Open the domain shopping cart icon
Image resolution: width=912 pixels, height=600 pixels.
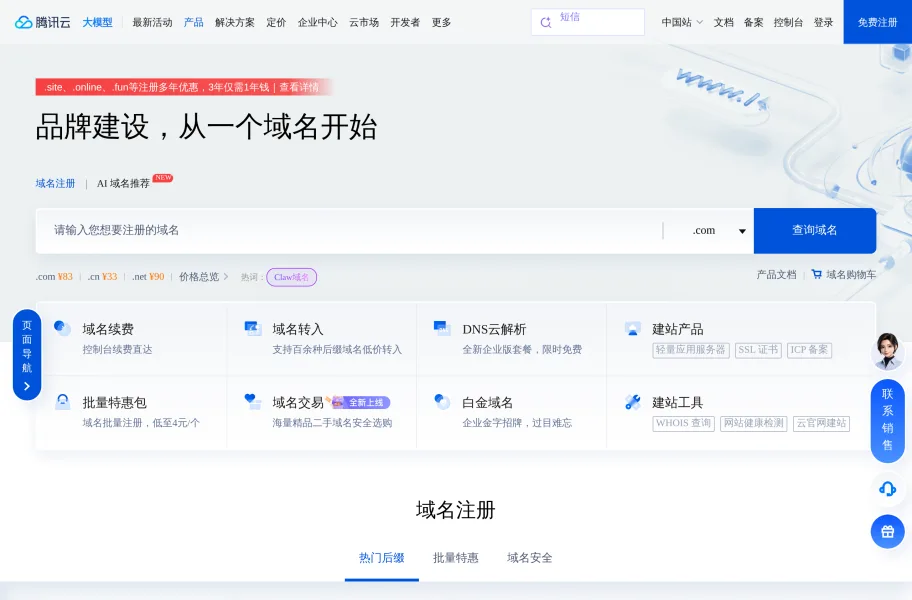[x=817, y=274]
